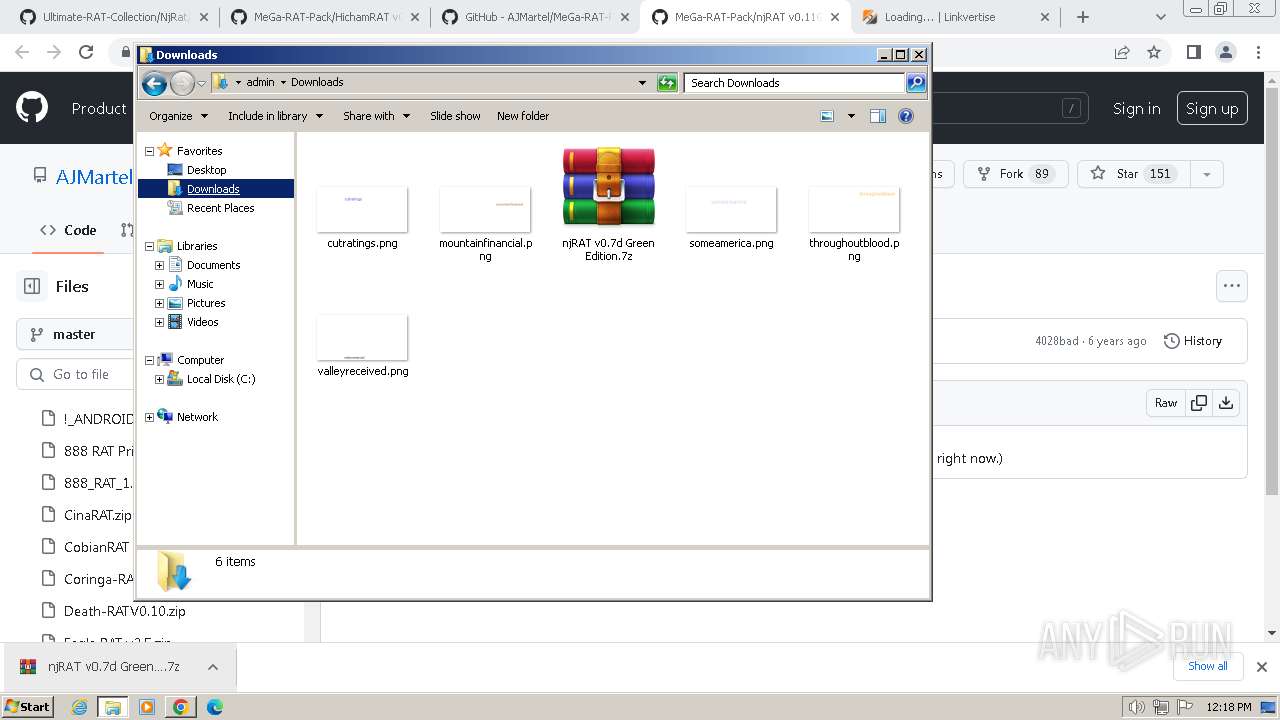Expand the Videos library node
The height and width of the screenshot is (720, 1280).
tap(159, 322)
